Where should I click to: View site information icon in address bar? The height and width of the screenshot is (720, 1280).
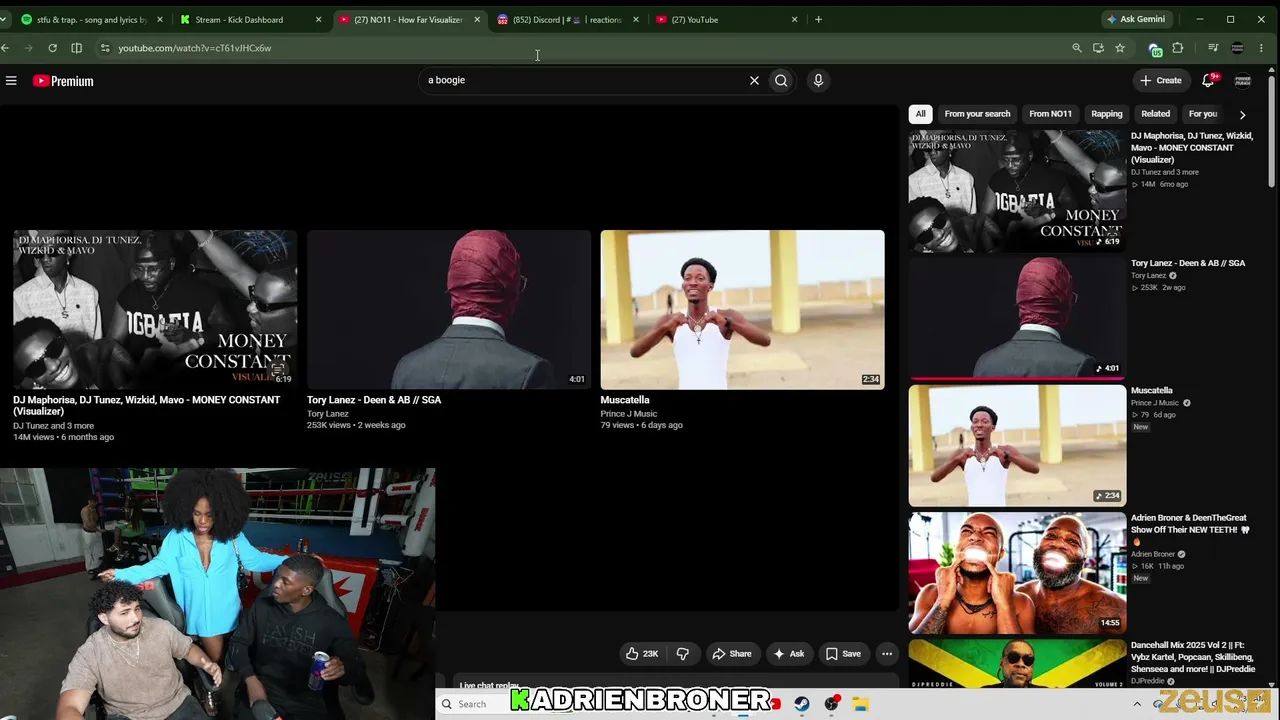point(105,48)
